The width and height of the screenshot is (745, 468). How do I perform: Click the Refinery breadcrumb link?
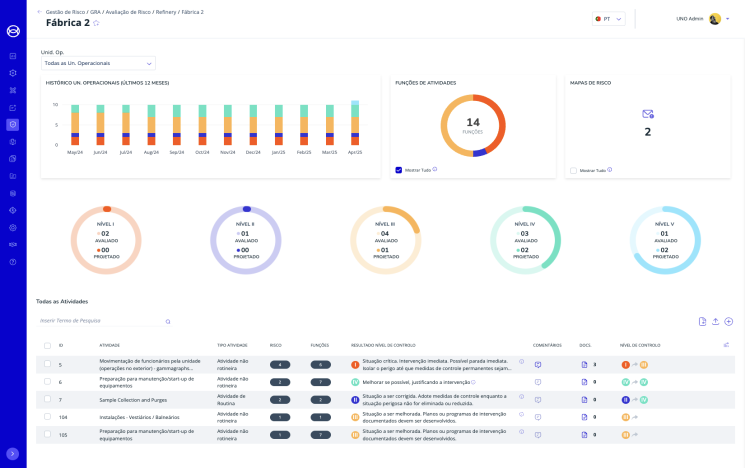coord(165,12)
